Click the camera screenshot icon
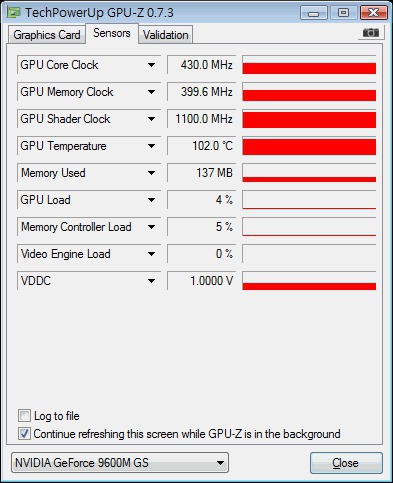The width and height of the screenshot is (393, 483). click(x=371, y=33)
